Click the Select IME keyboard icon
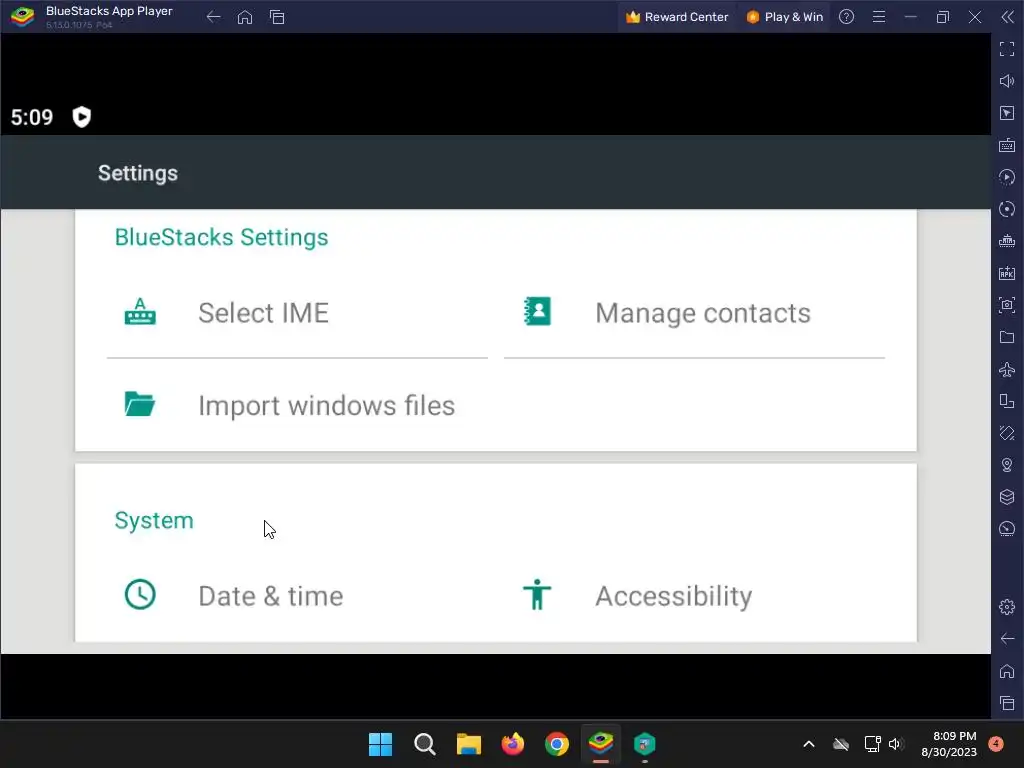 [140, 312]
